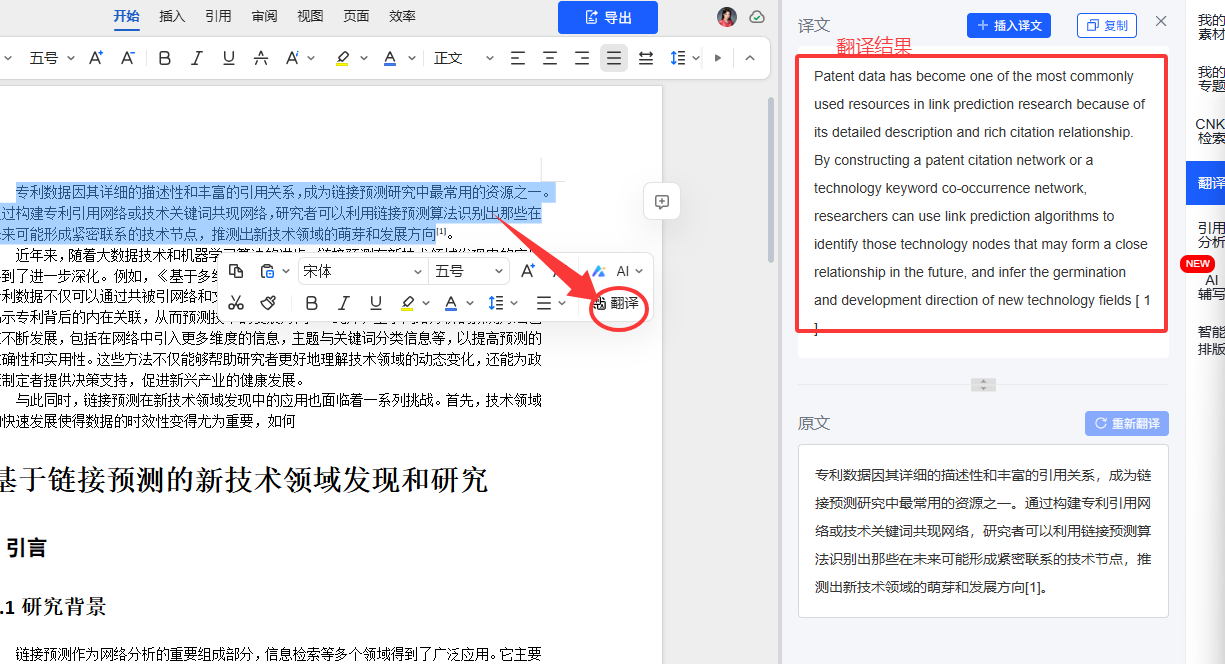1225x664 pixels.
Task: Apply strikethrough from the top toolbar
Action: (261, 58)
